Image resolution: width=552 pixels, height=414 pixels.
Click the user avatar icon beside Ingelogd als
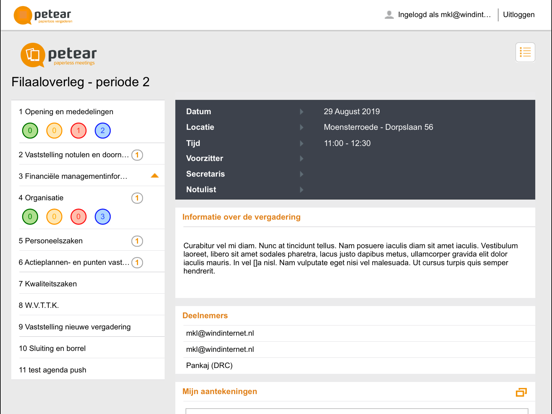389,15
